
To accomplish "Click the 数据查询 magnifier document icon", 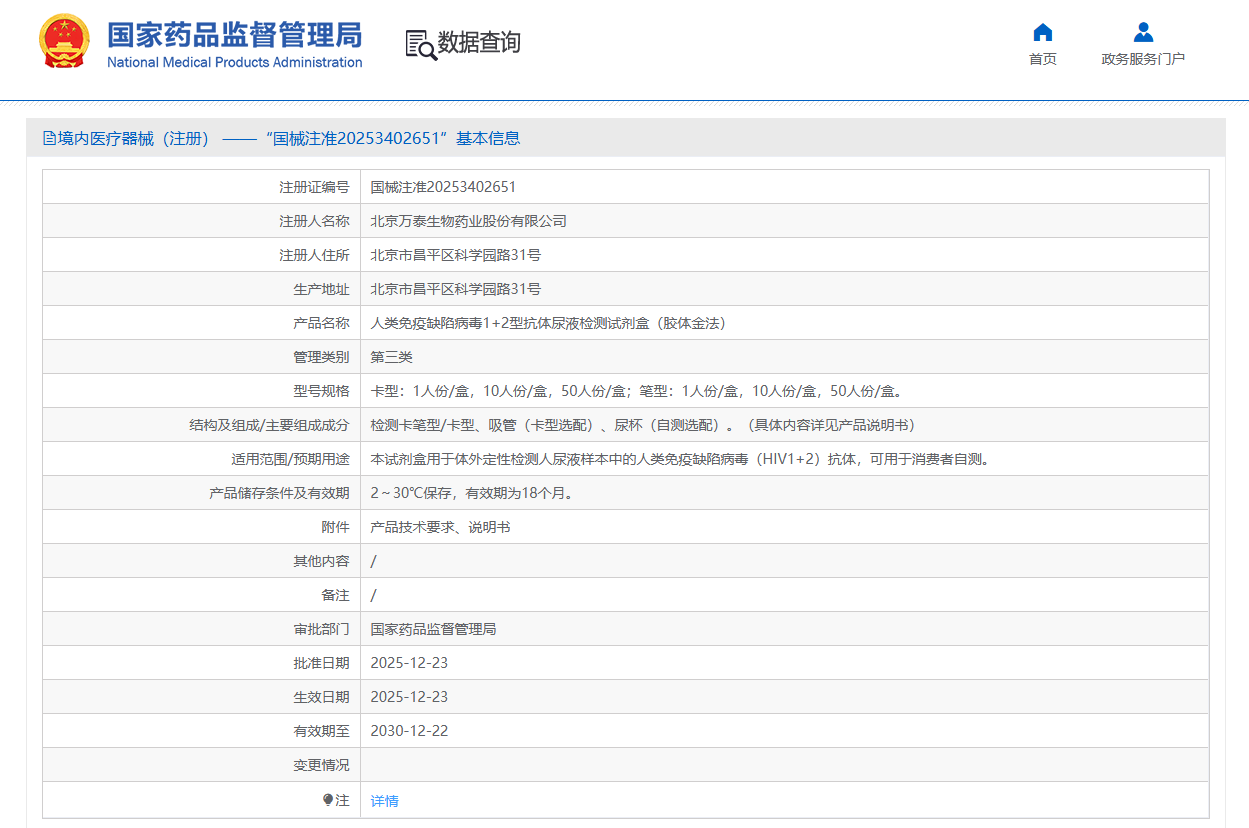I will pos(420,44).
